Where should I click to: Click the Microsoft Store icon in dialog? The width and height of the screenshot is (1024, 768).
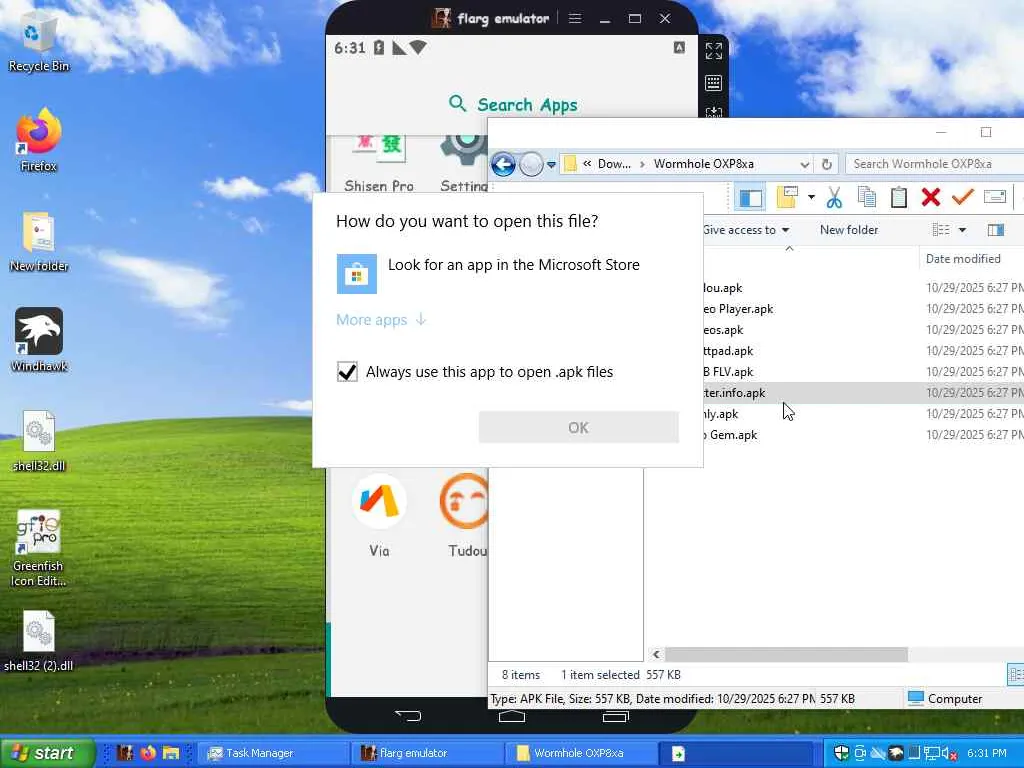tap(357, 274)
